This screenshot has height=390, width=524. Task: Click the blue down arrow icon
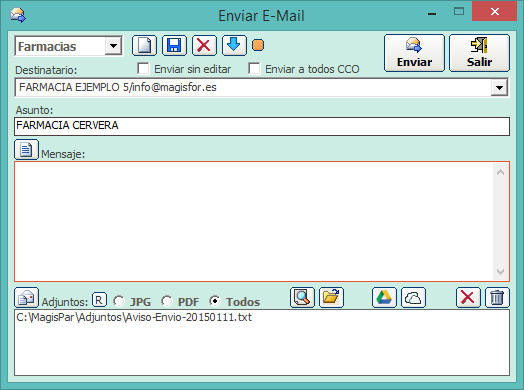coord(234,45)
